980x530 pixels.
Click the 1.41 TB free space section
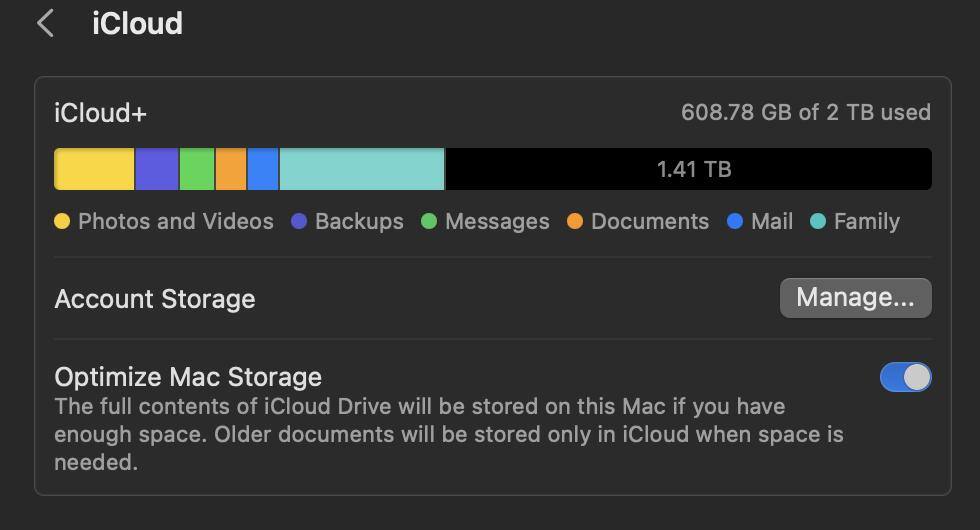693,169
